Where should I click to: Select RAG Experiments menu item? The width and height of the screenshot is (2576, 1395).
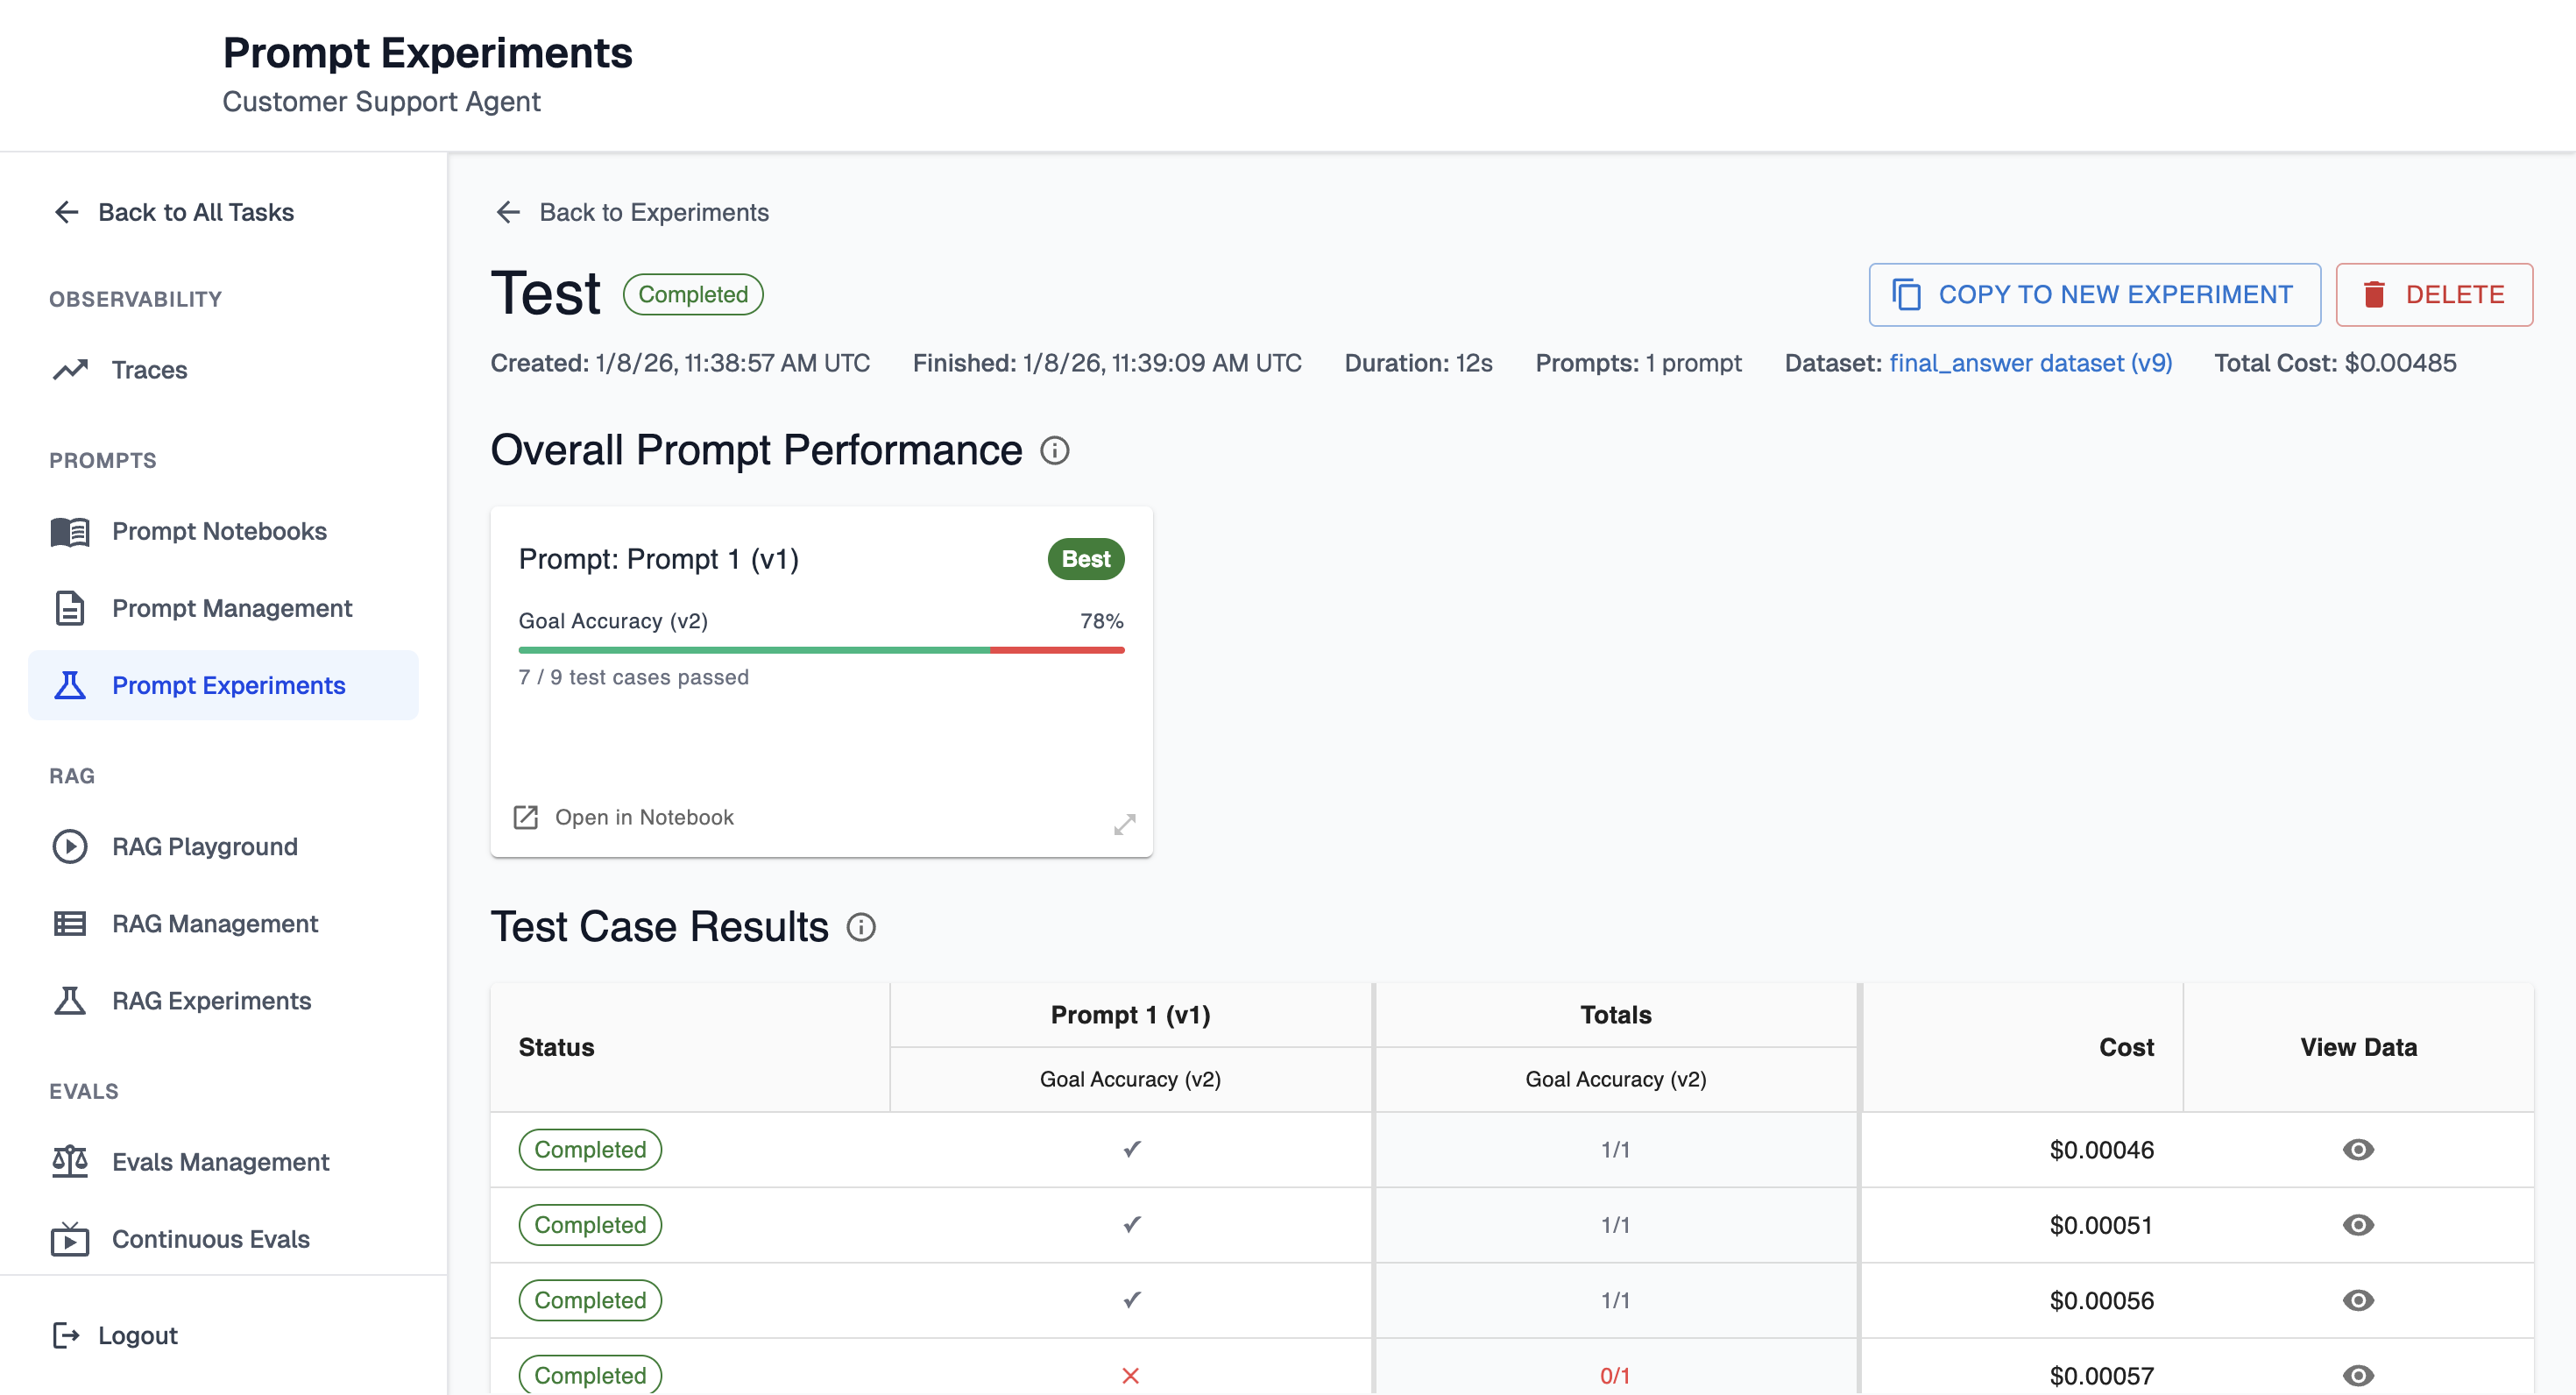click(x=211, y=1000)
